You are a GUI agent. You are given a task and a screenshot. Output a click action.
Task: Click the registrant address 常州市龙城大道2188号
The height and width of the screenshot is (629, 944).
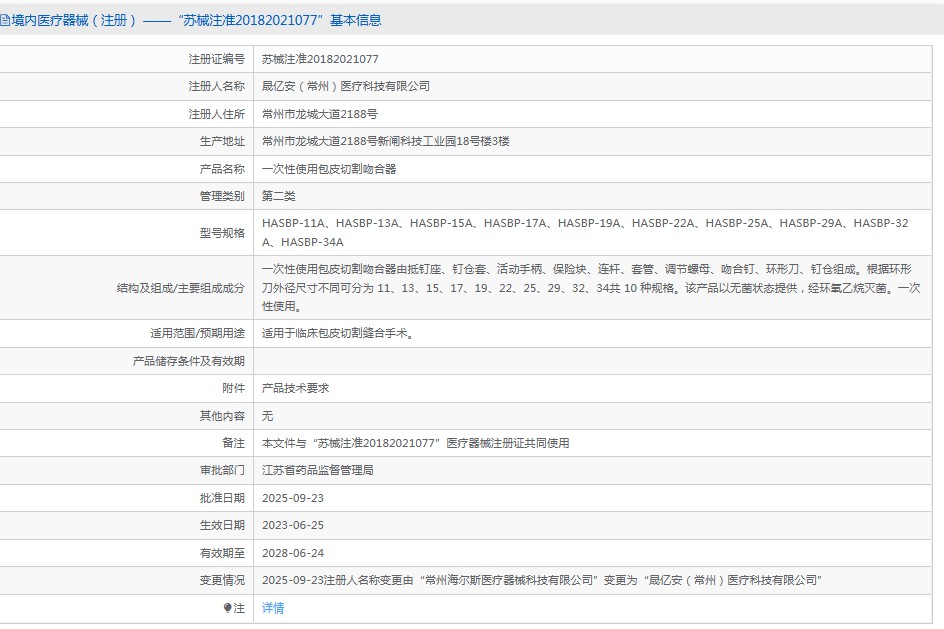tap(319, 115)
